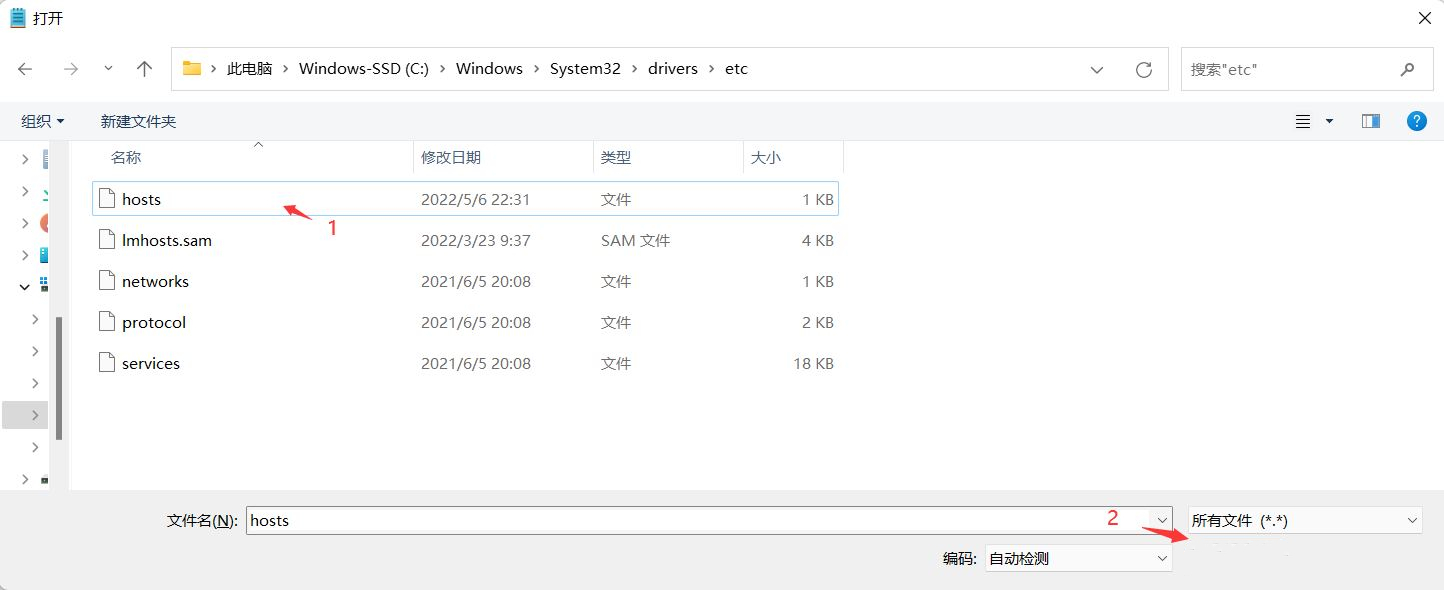Image resolution: width=1444 pixels, height=590 pixels.
Task: Open the 组织 menu
Action: click(41, 121)
